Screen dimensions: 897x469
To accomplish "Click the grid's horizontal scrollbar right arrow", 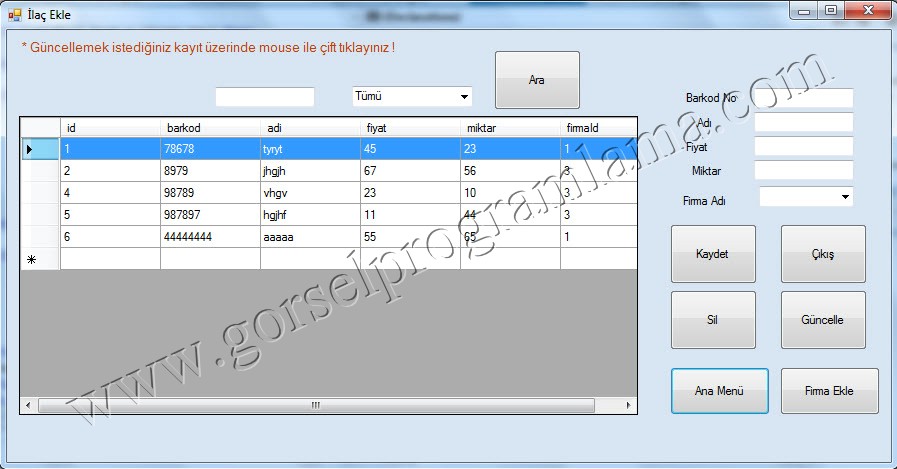I will point(629,406).
